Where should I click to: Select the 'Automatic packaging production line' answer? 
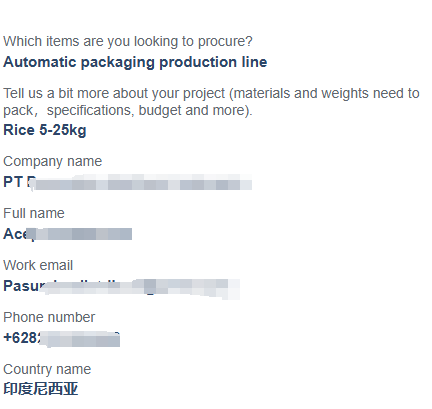pos(135,62)
